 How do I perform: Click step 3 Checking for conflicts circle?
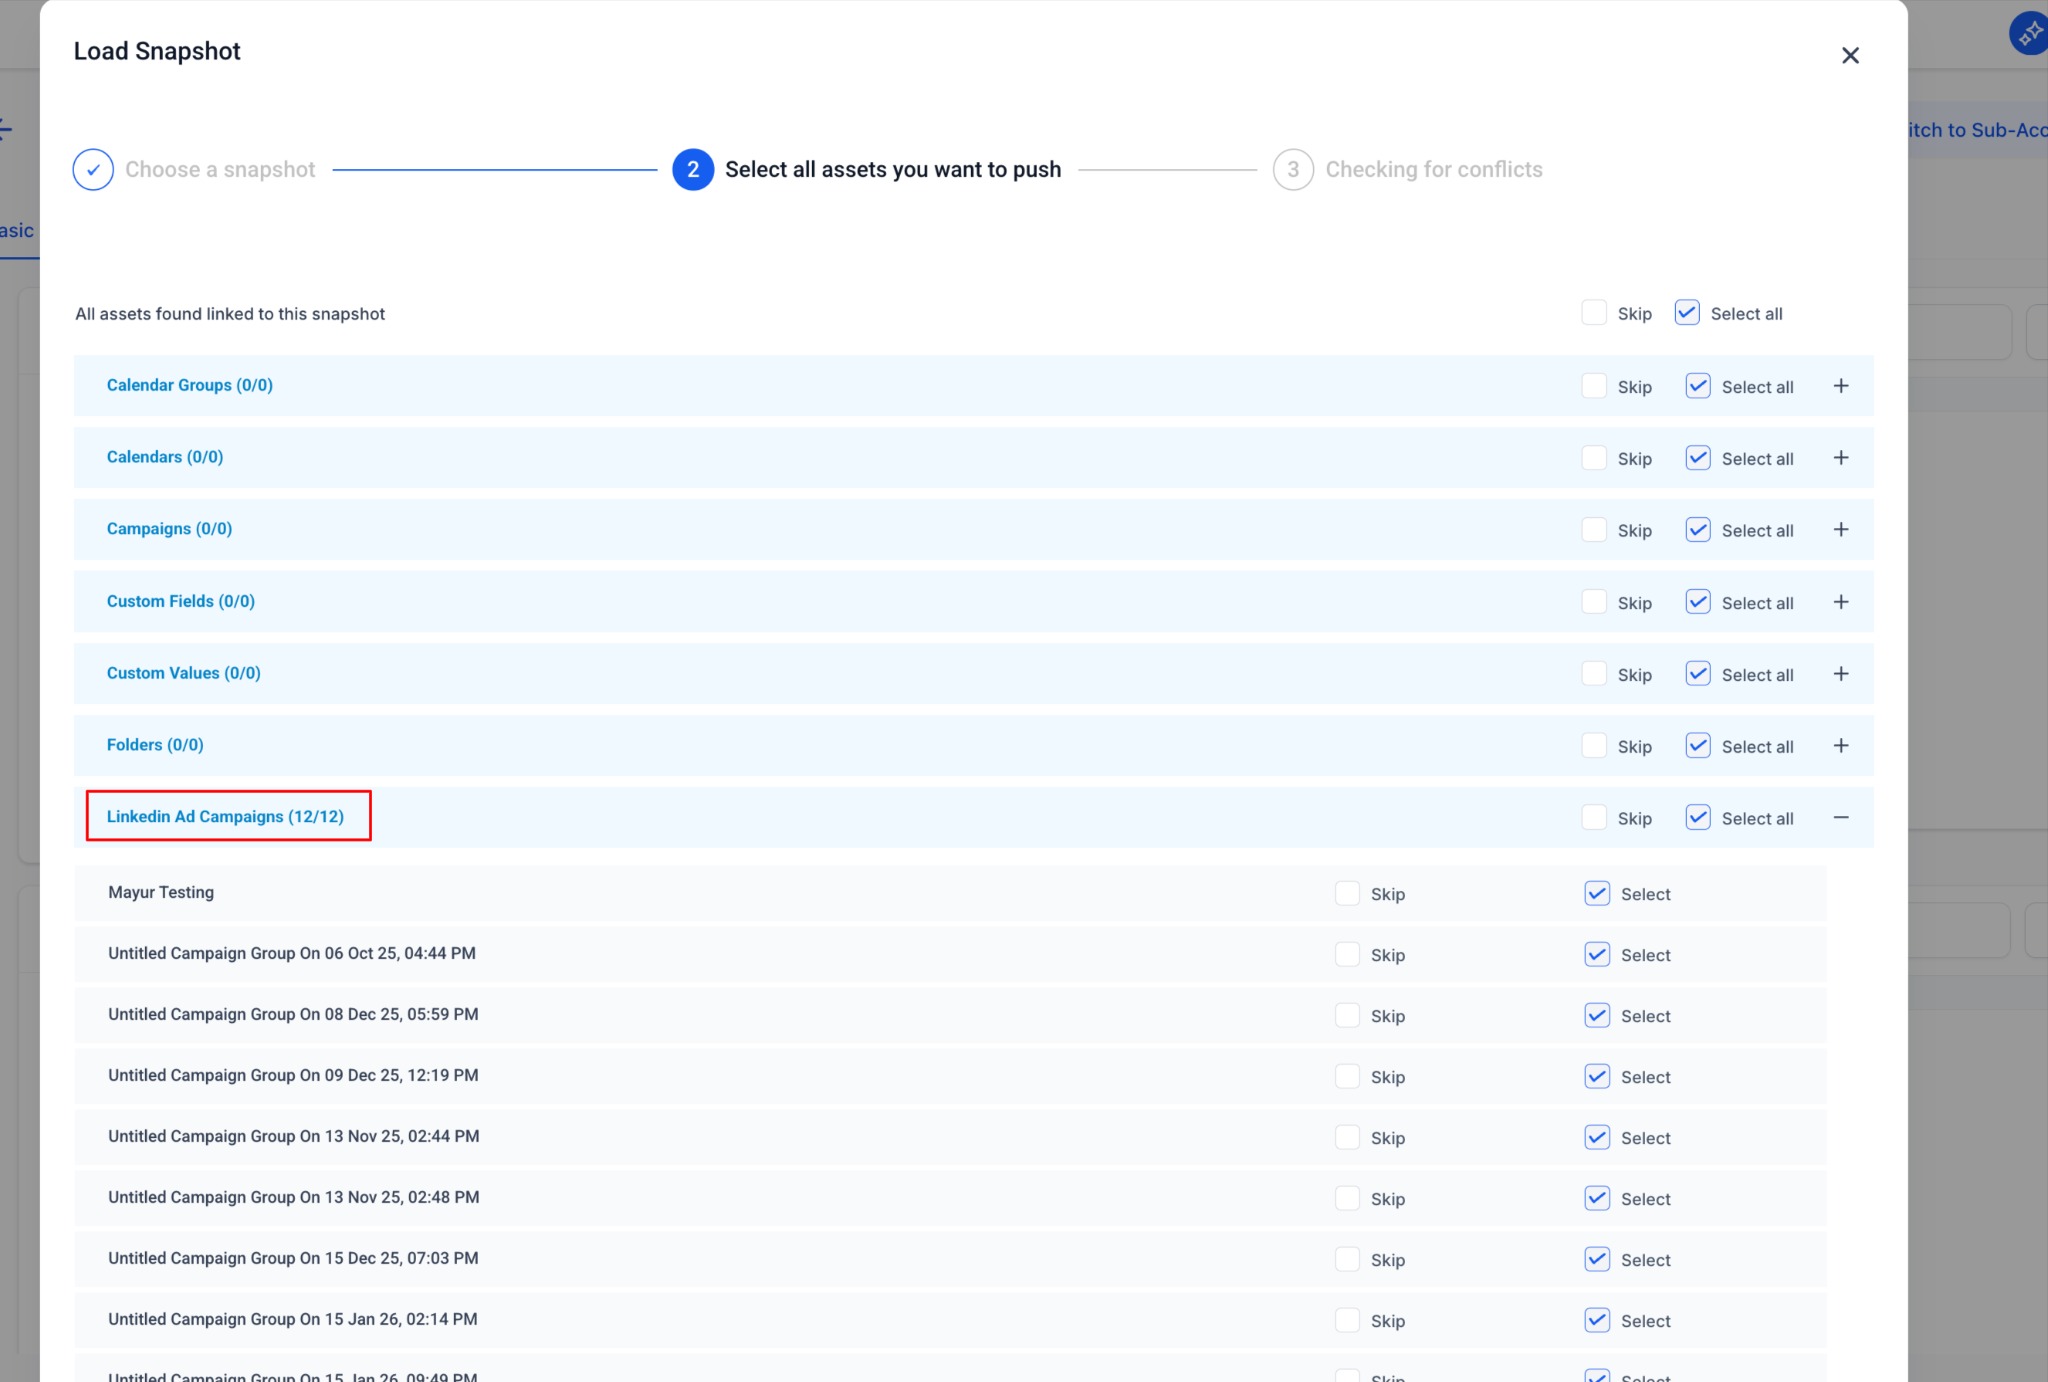[x=1292, y=170]
